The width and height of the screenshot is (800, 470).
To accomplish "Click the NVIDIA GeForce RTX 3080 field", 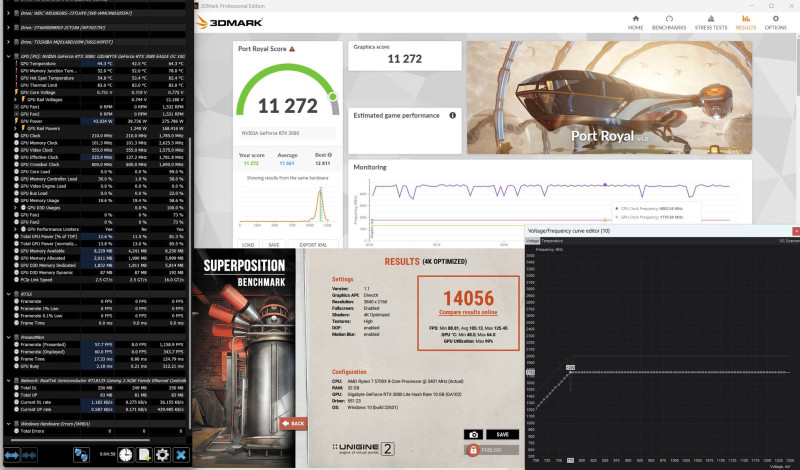I will point(287,133).
